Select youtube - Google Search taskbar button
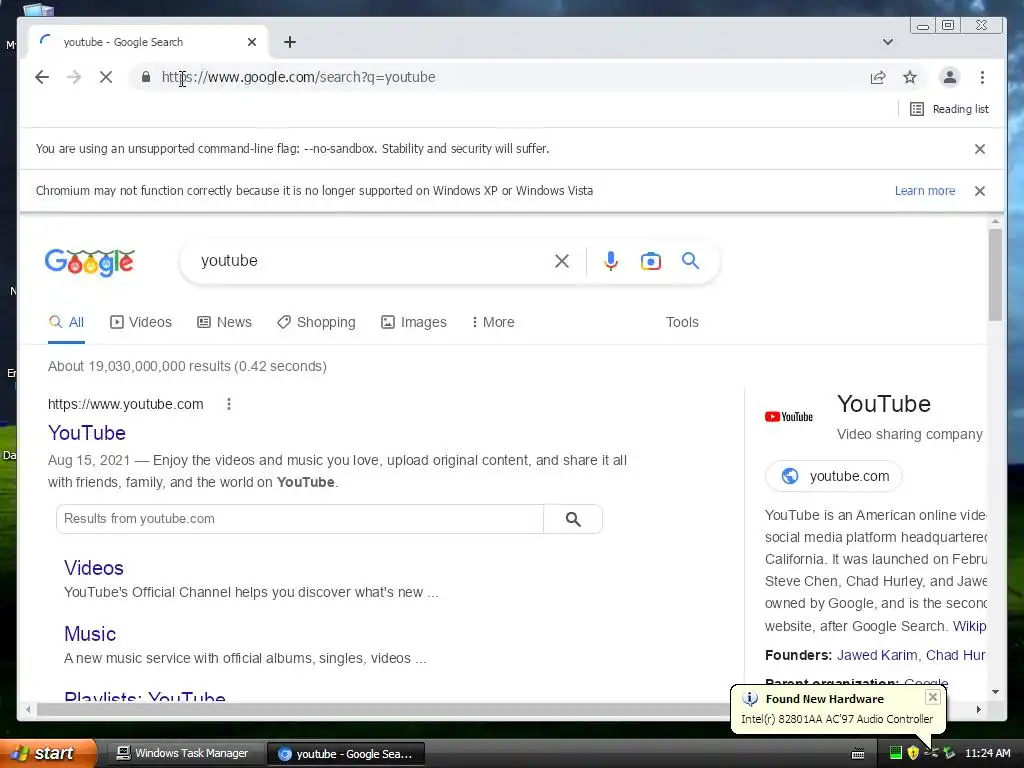This screenshot has width=1024, height=768. (346, 754)
